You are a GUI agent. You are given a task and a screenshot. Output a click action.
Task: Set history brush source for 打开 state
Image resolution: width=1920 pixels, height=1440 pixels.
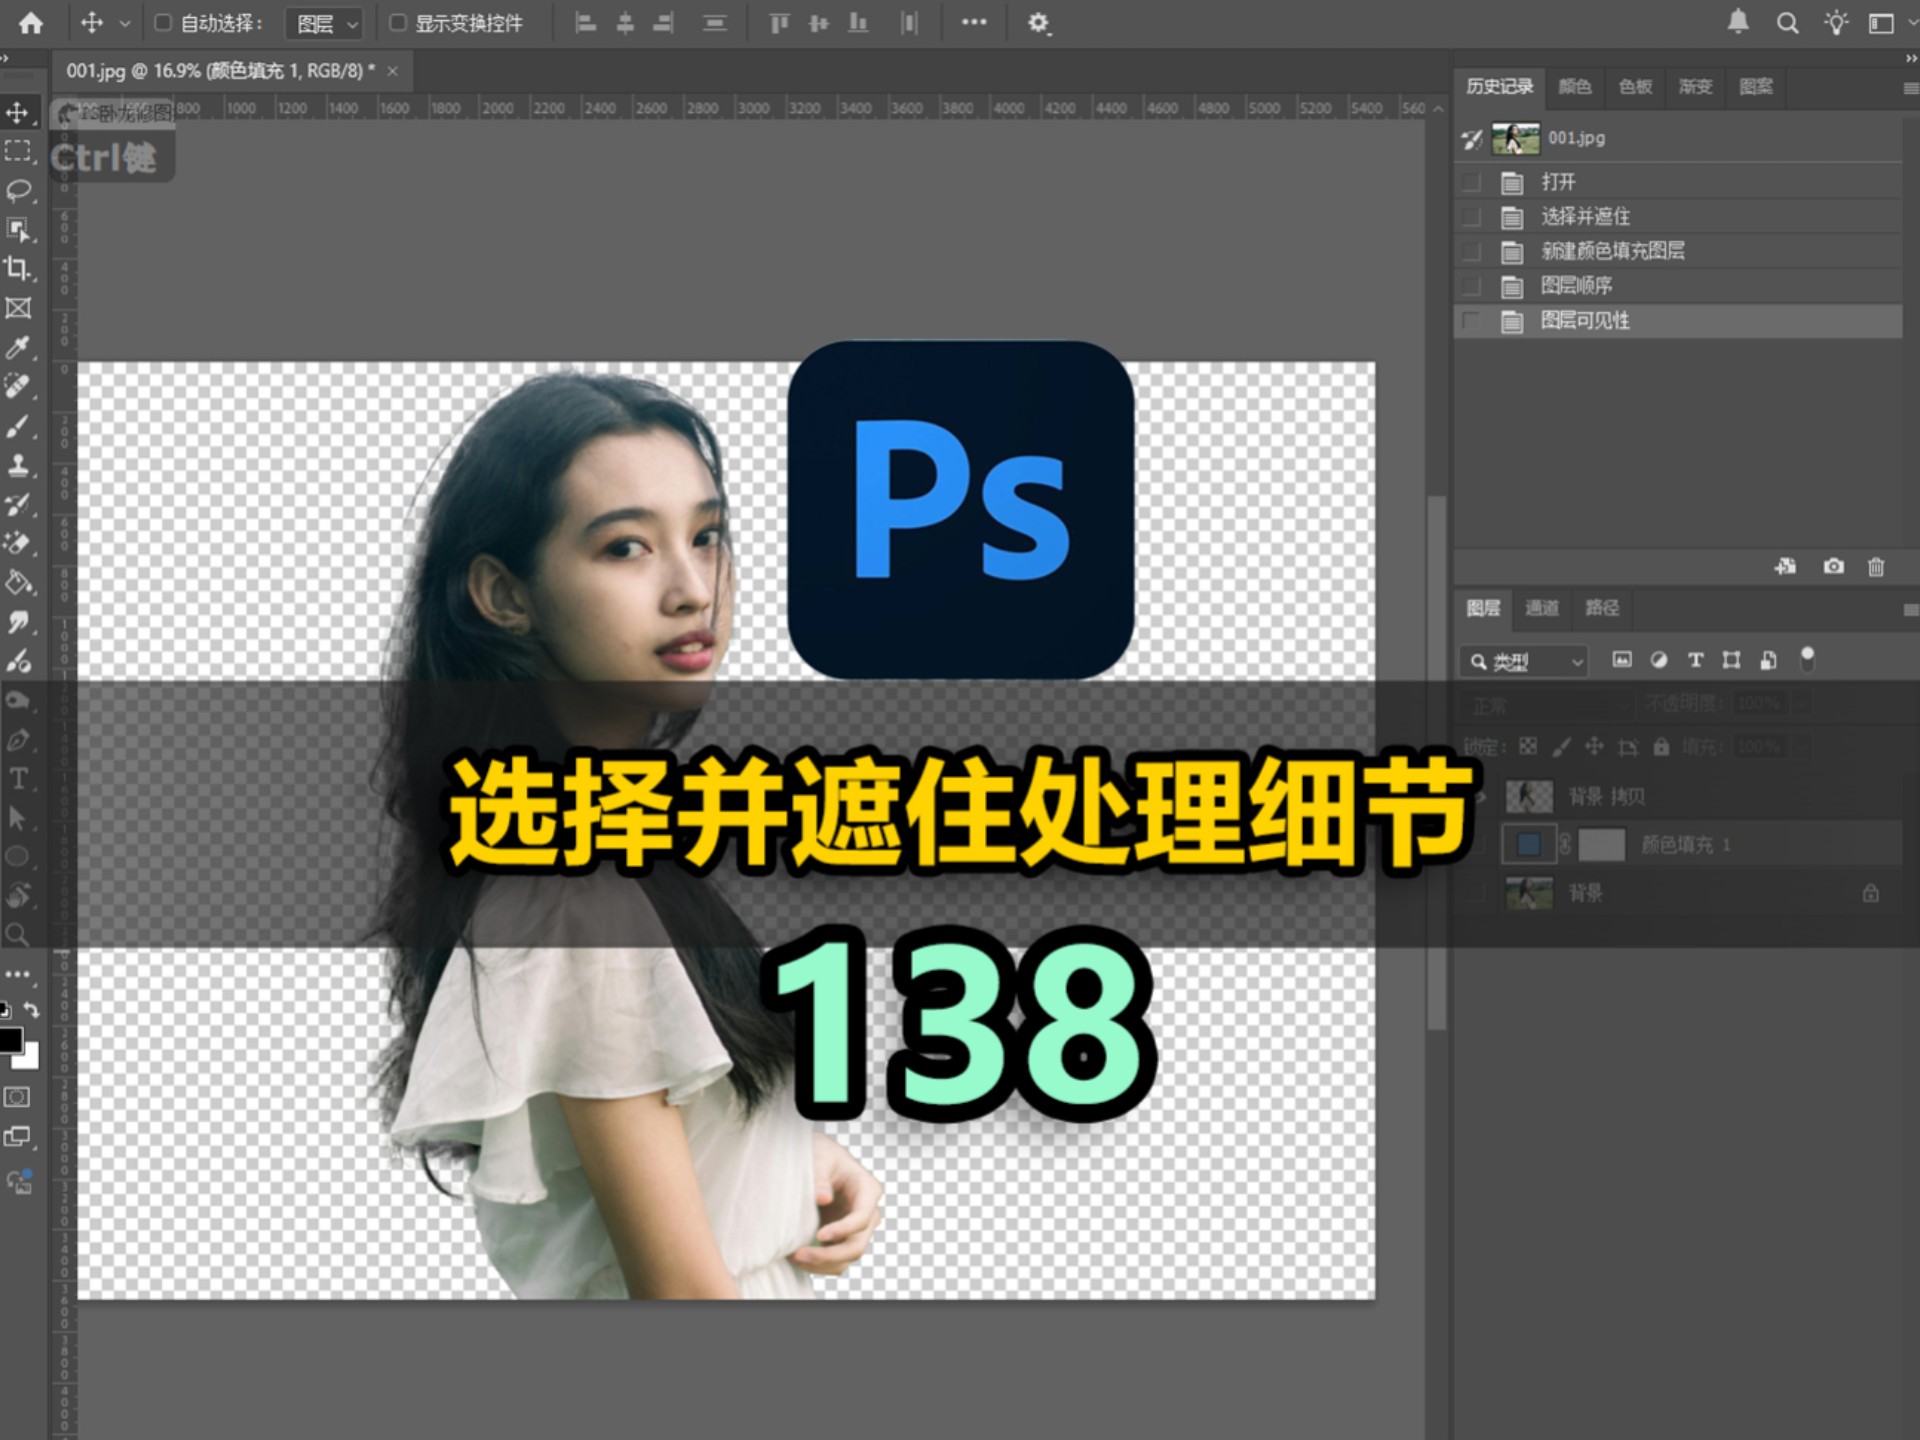[1471, 182]
